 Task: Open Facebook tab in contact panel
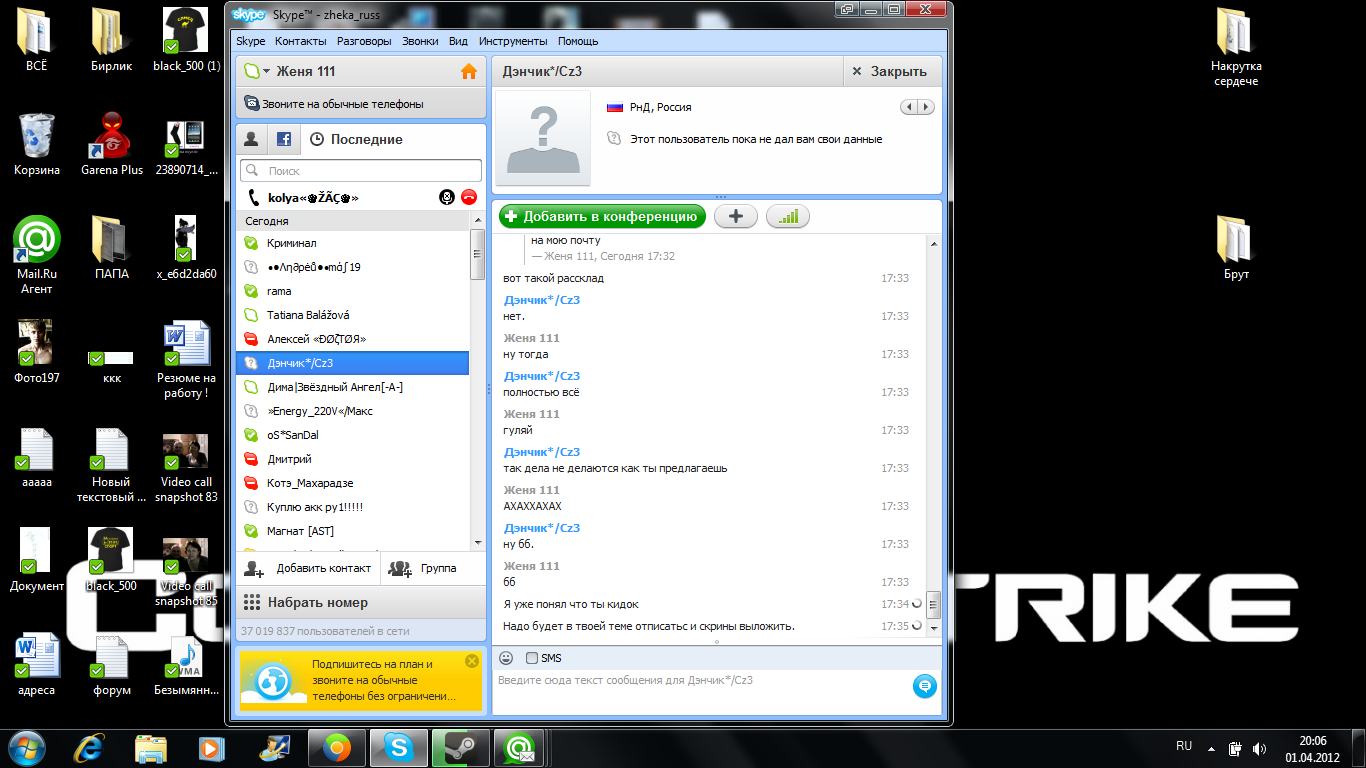coord(284,139)
